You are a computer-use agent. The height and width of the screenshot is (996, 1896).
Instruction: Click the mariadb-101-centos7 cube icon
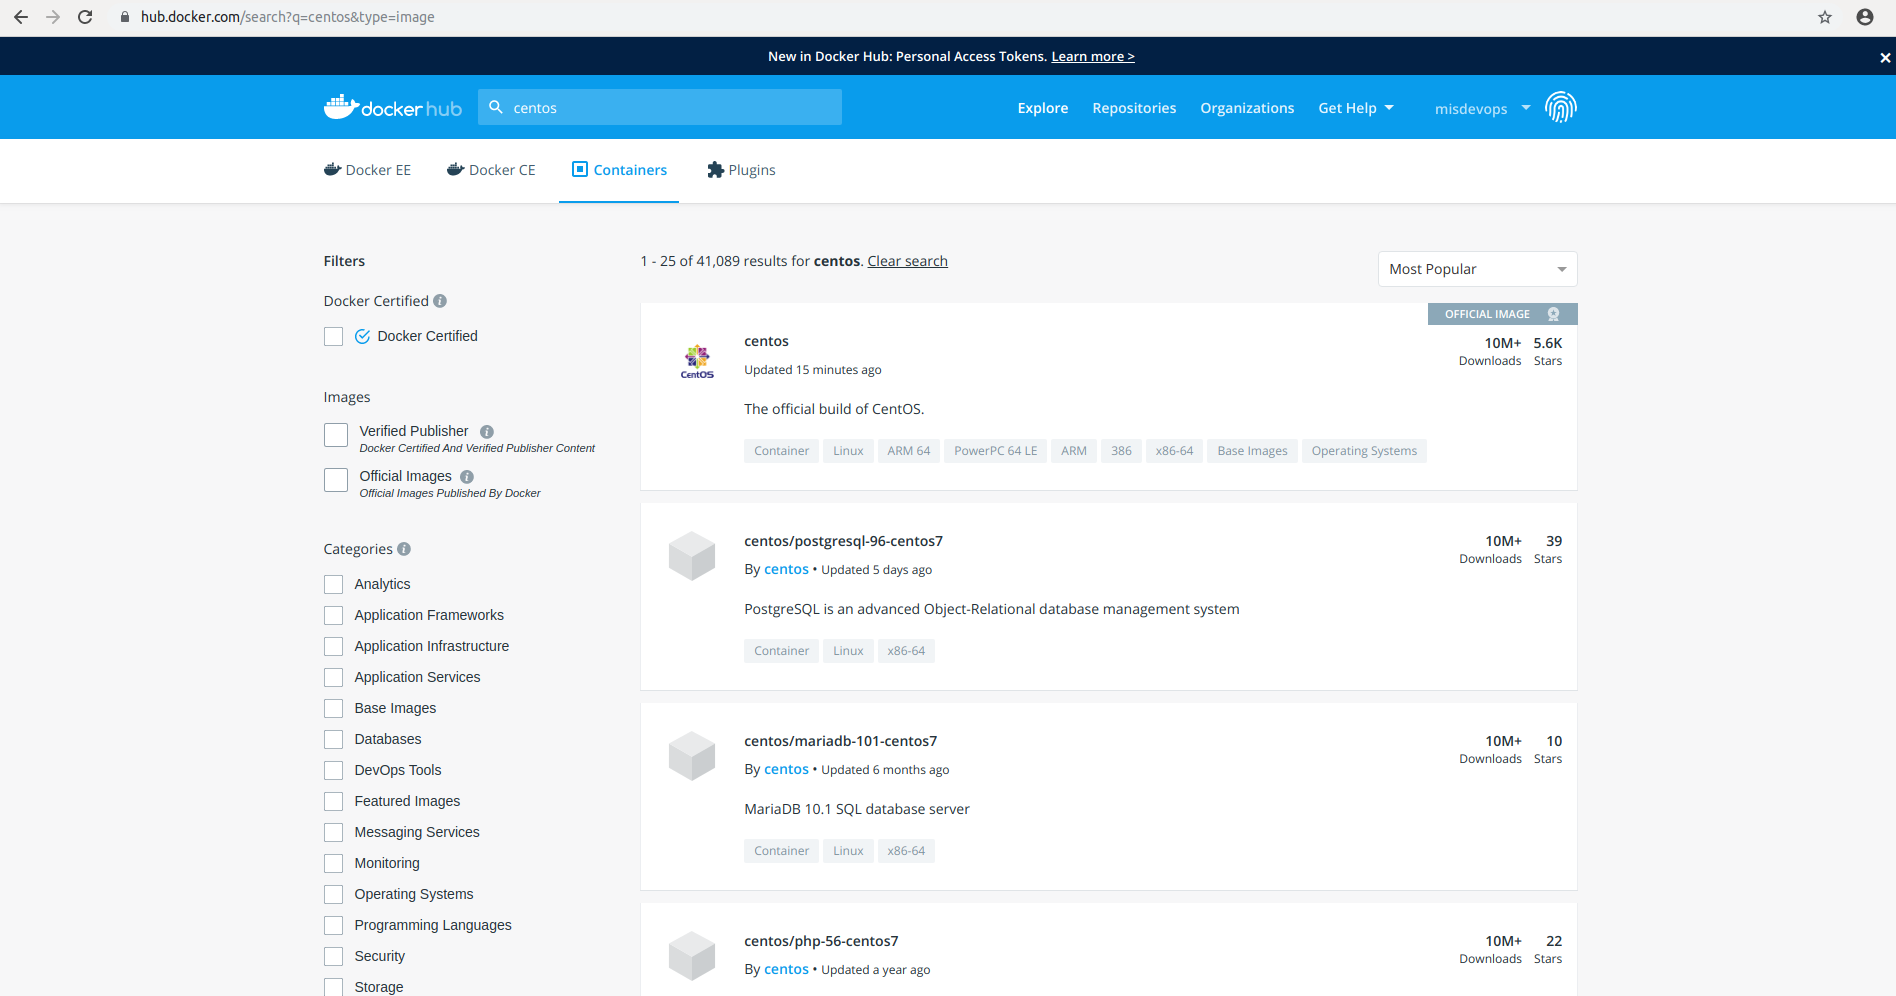(692, 756)
